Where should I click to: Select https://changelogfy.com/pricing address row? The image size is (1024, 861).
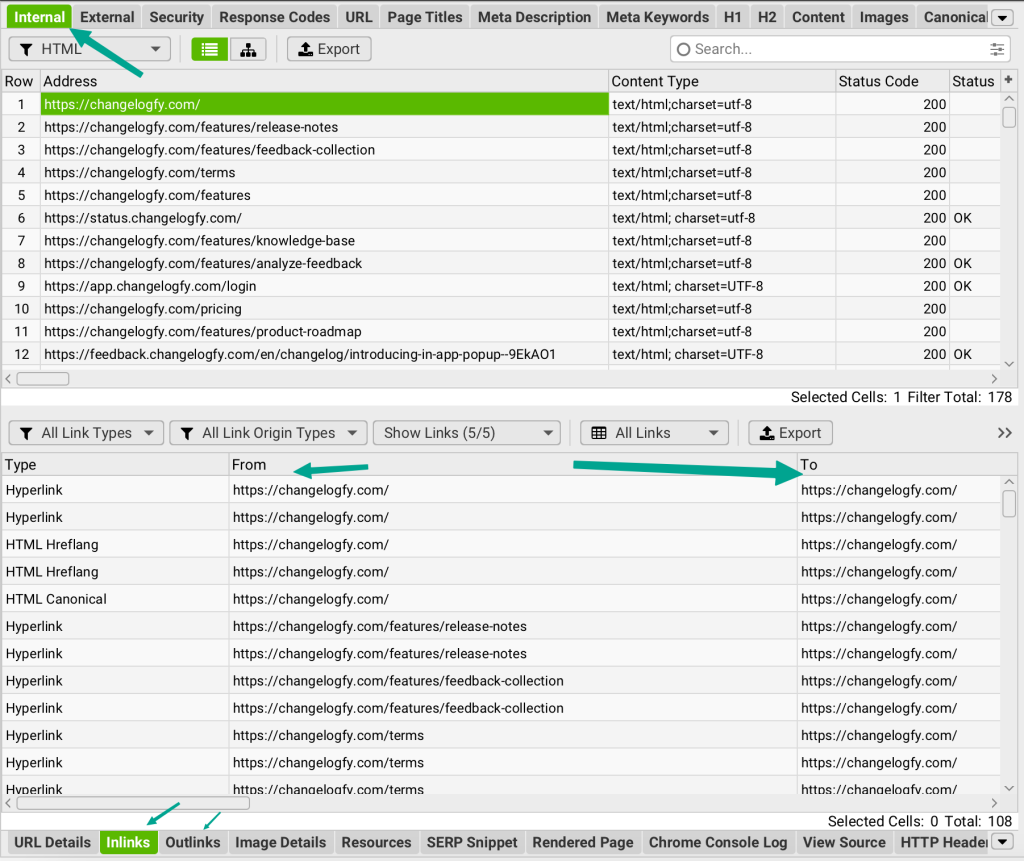(325, 309)
